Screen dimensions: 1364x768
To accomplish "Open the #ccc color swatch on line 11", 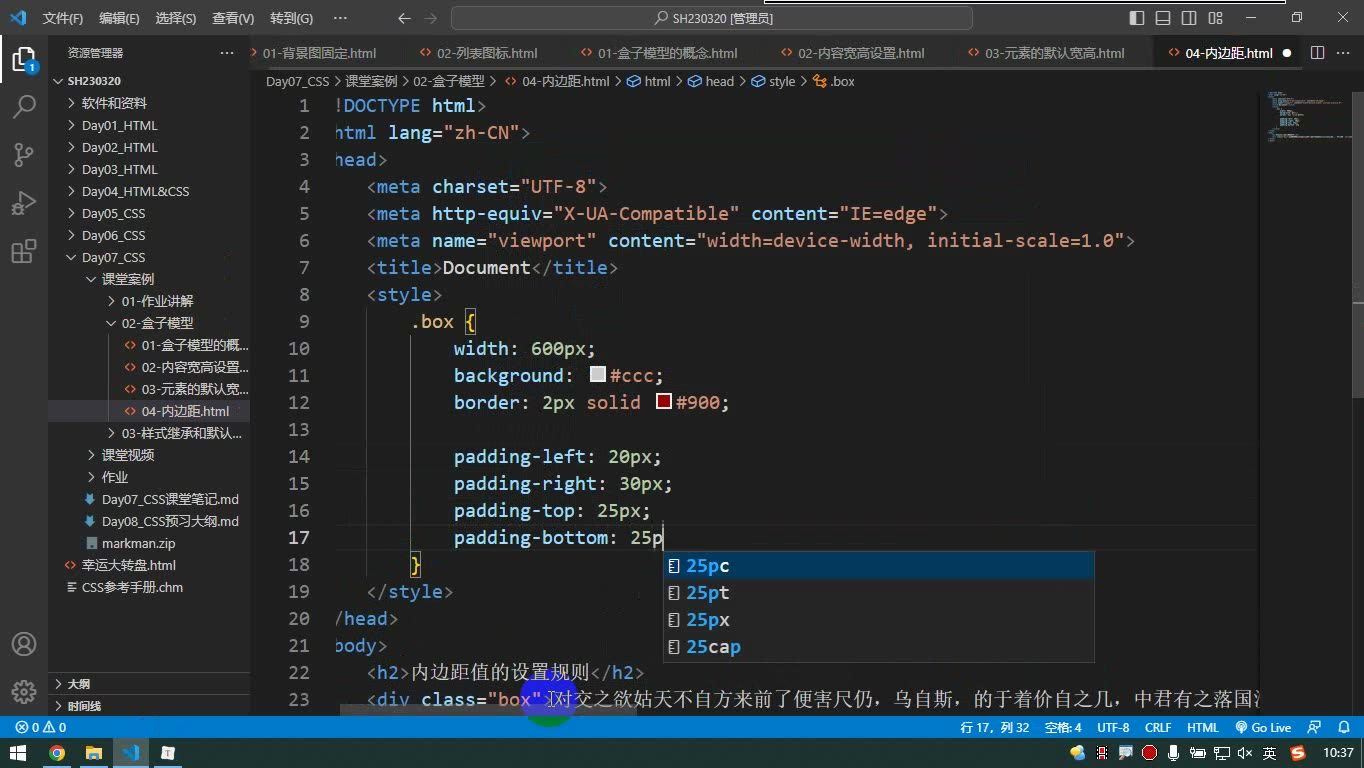I will pos(598,375).
